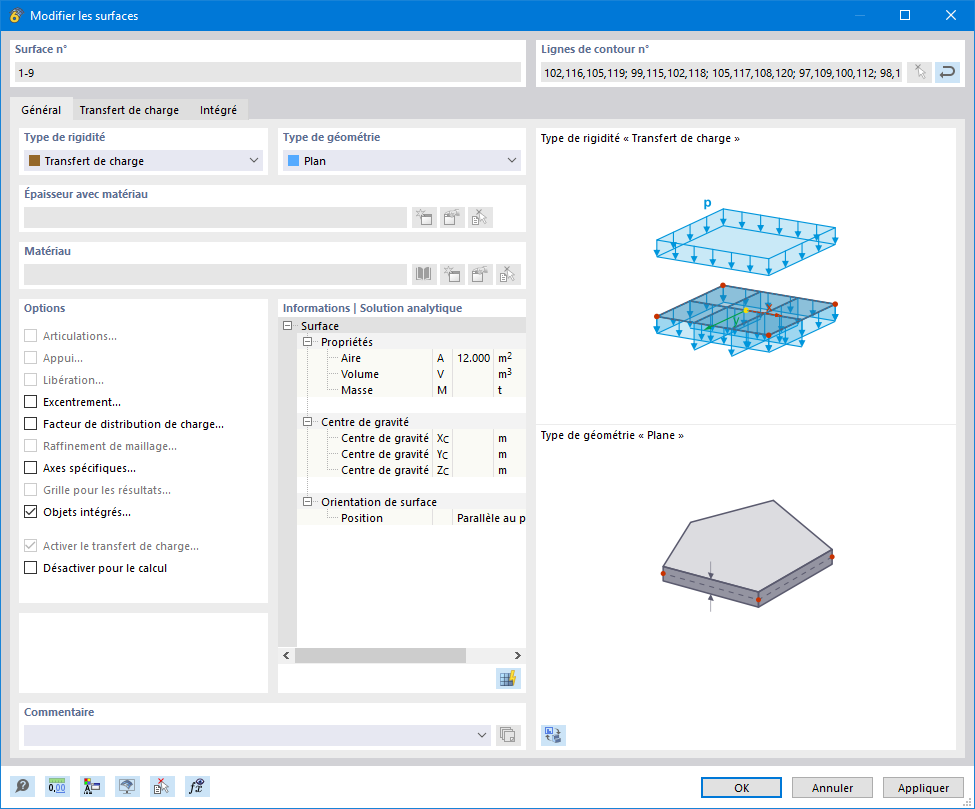Switch to the Général tab

pos(41,109)
